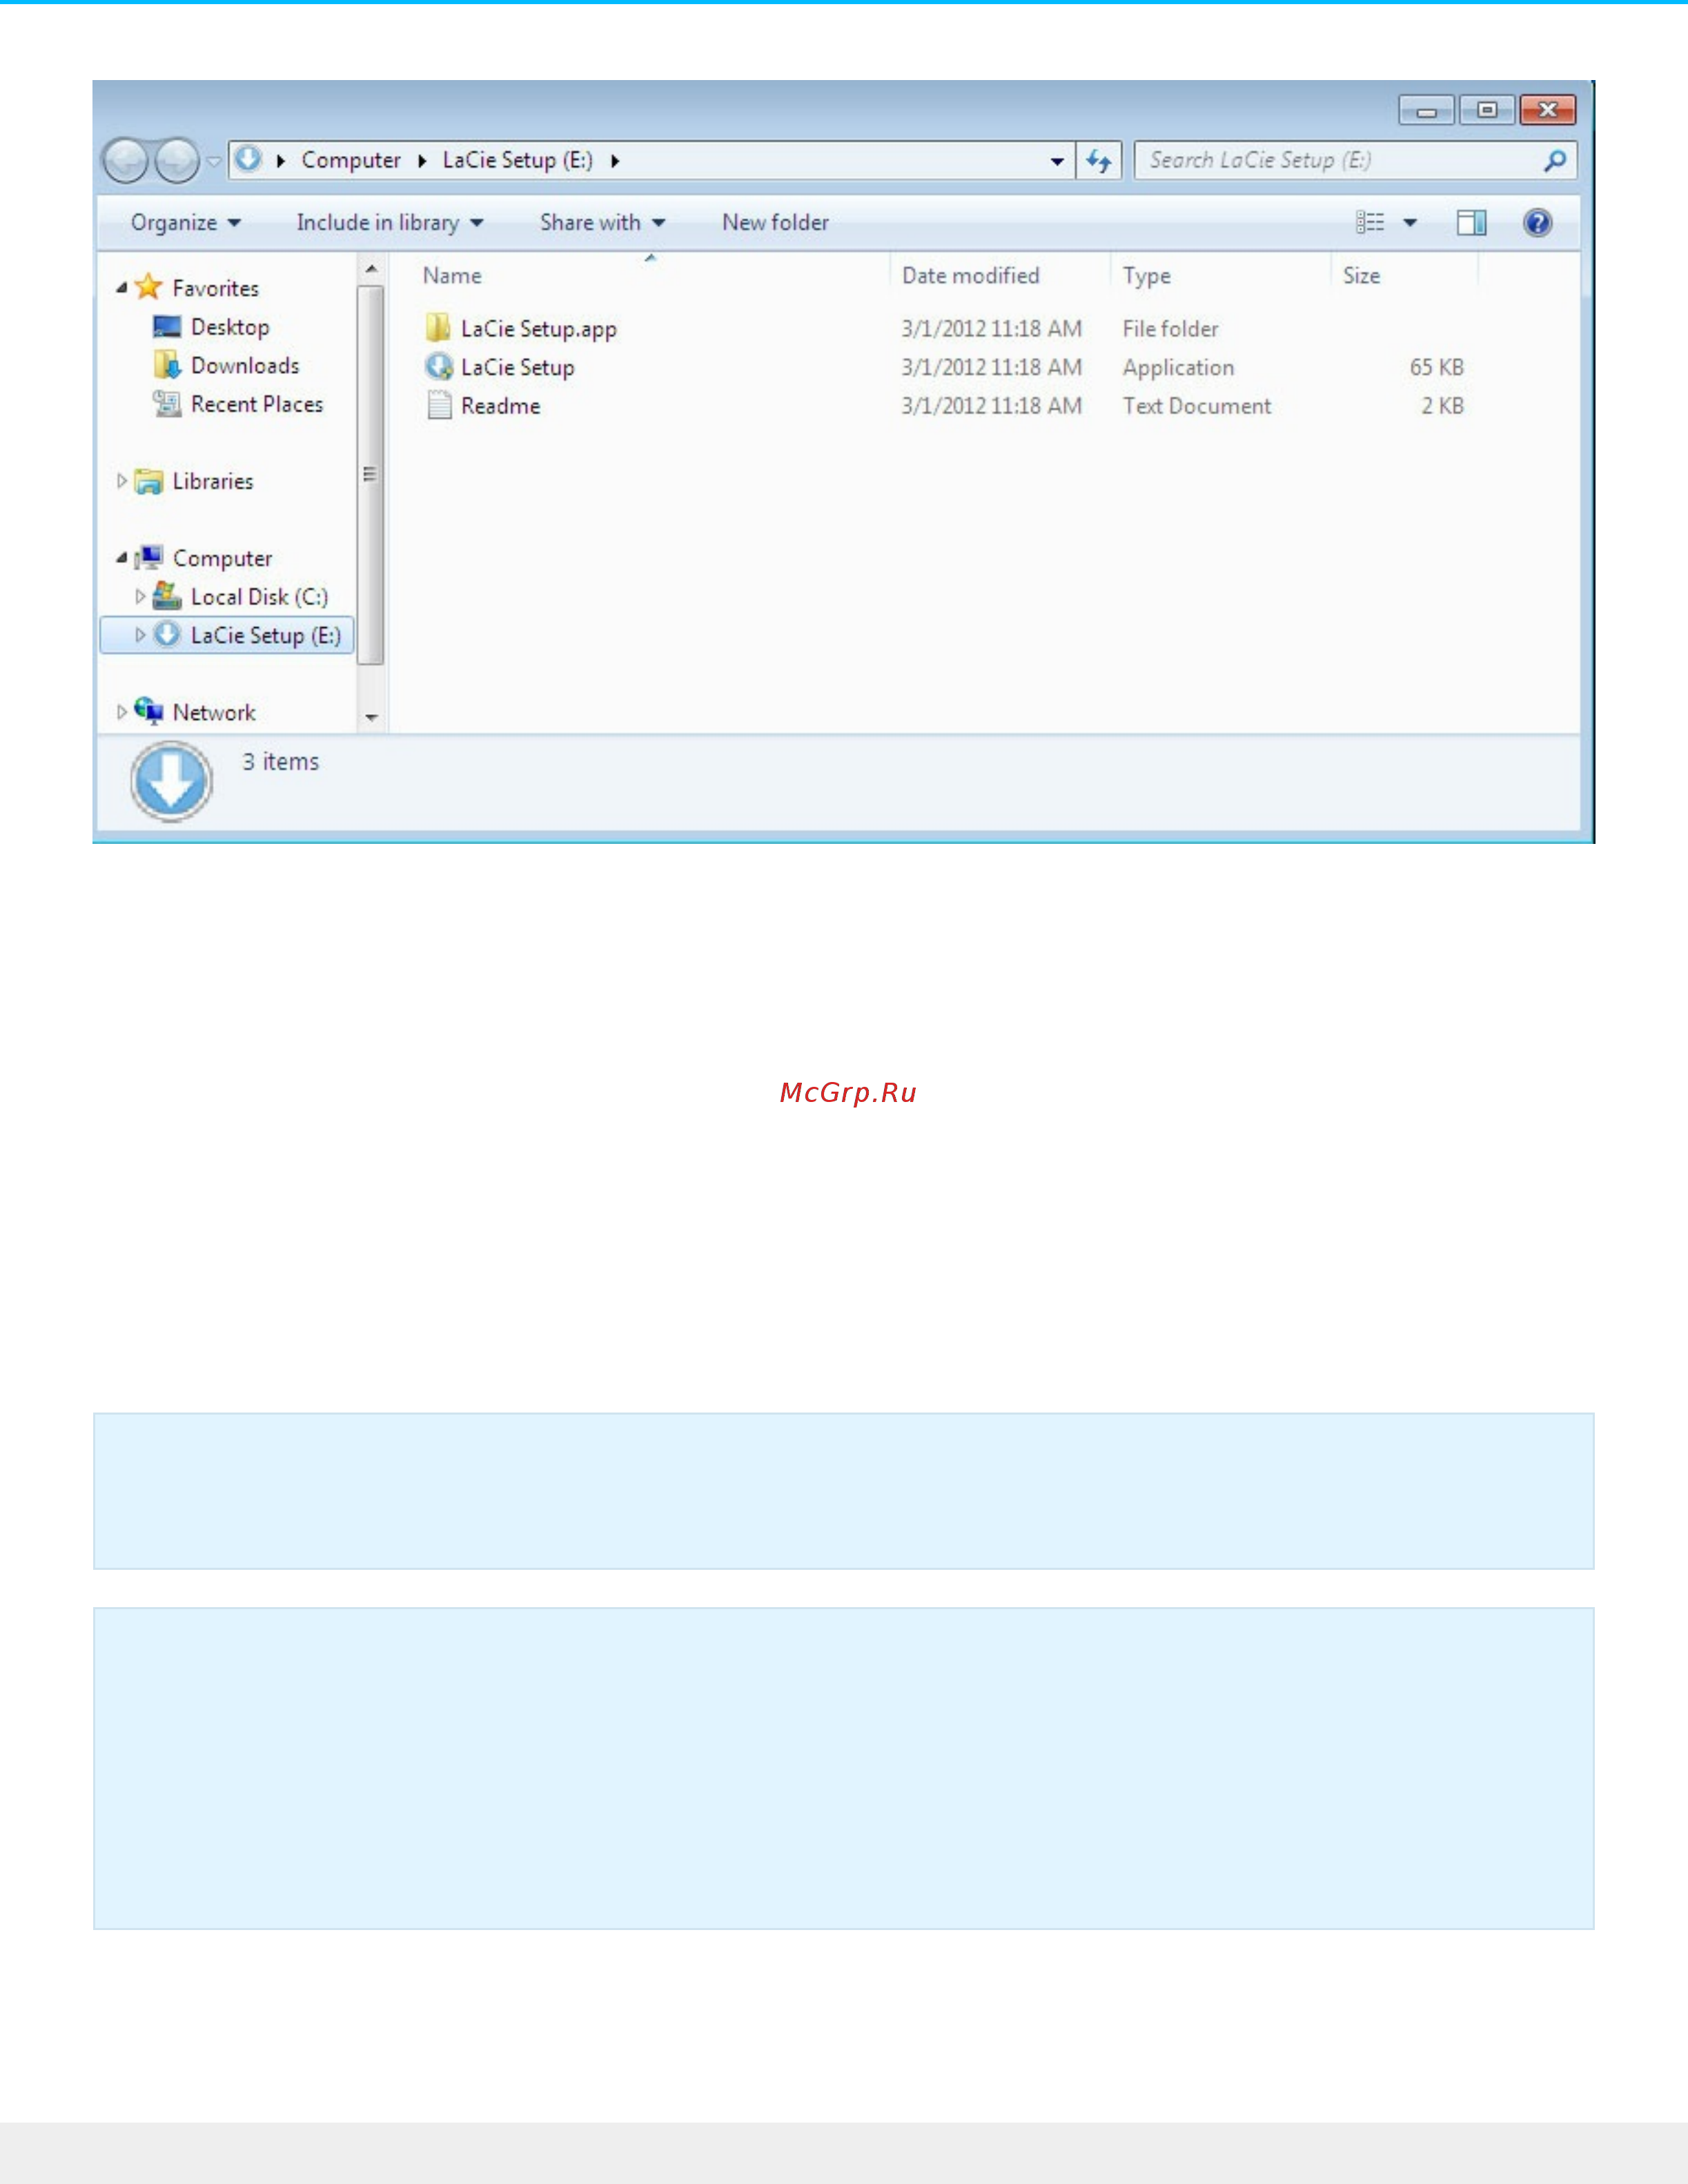Click navigation pane scroll up arrow

[371, 269]
